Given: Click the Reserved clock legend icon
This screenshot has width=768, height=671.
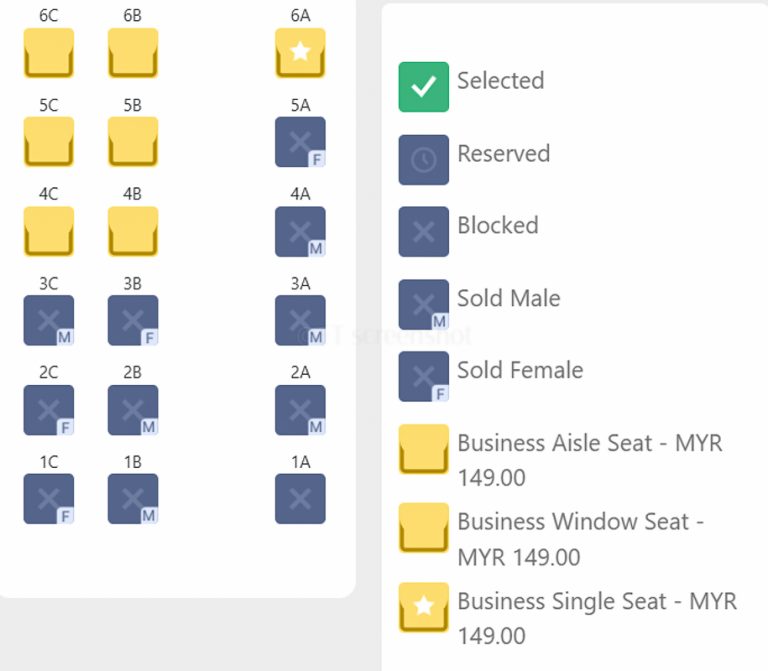Looking at the screenshot, I should tap(423, 160).
